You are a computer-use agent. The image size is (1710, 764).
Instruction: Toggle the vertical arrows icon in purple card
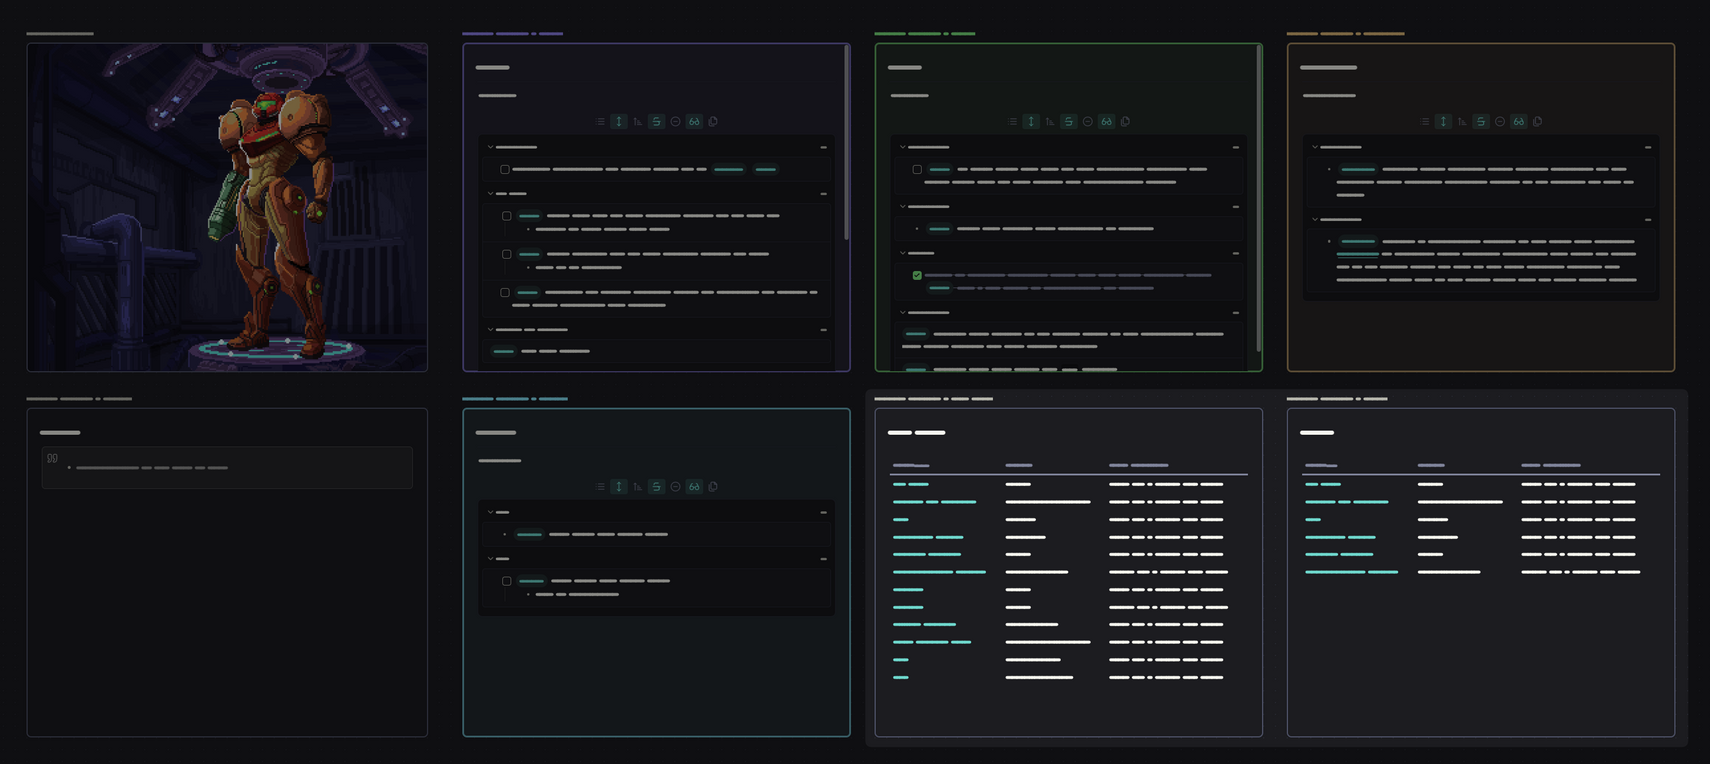[x=619, y=122]
